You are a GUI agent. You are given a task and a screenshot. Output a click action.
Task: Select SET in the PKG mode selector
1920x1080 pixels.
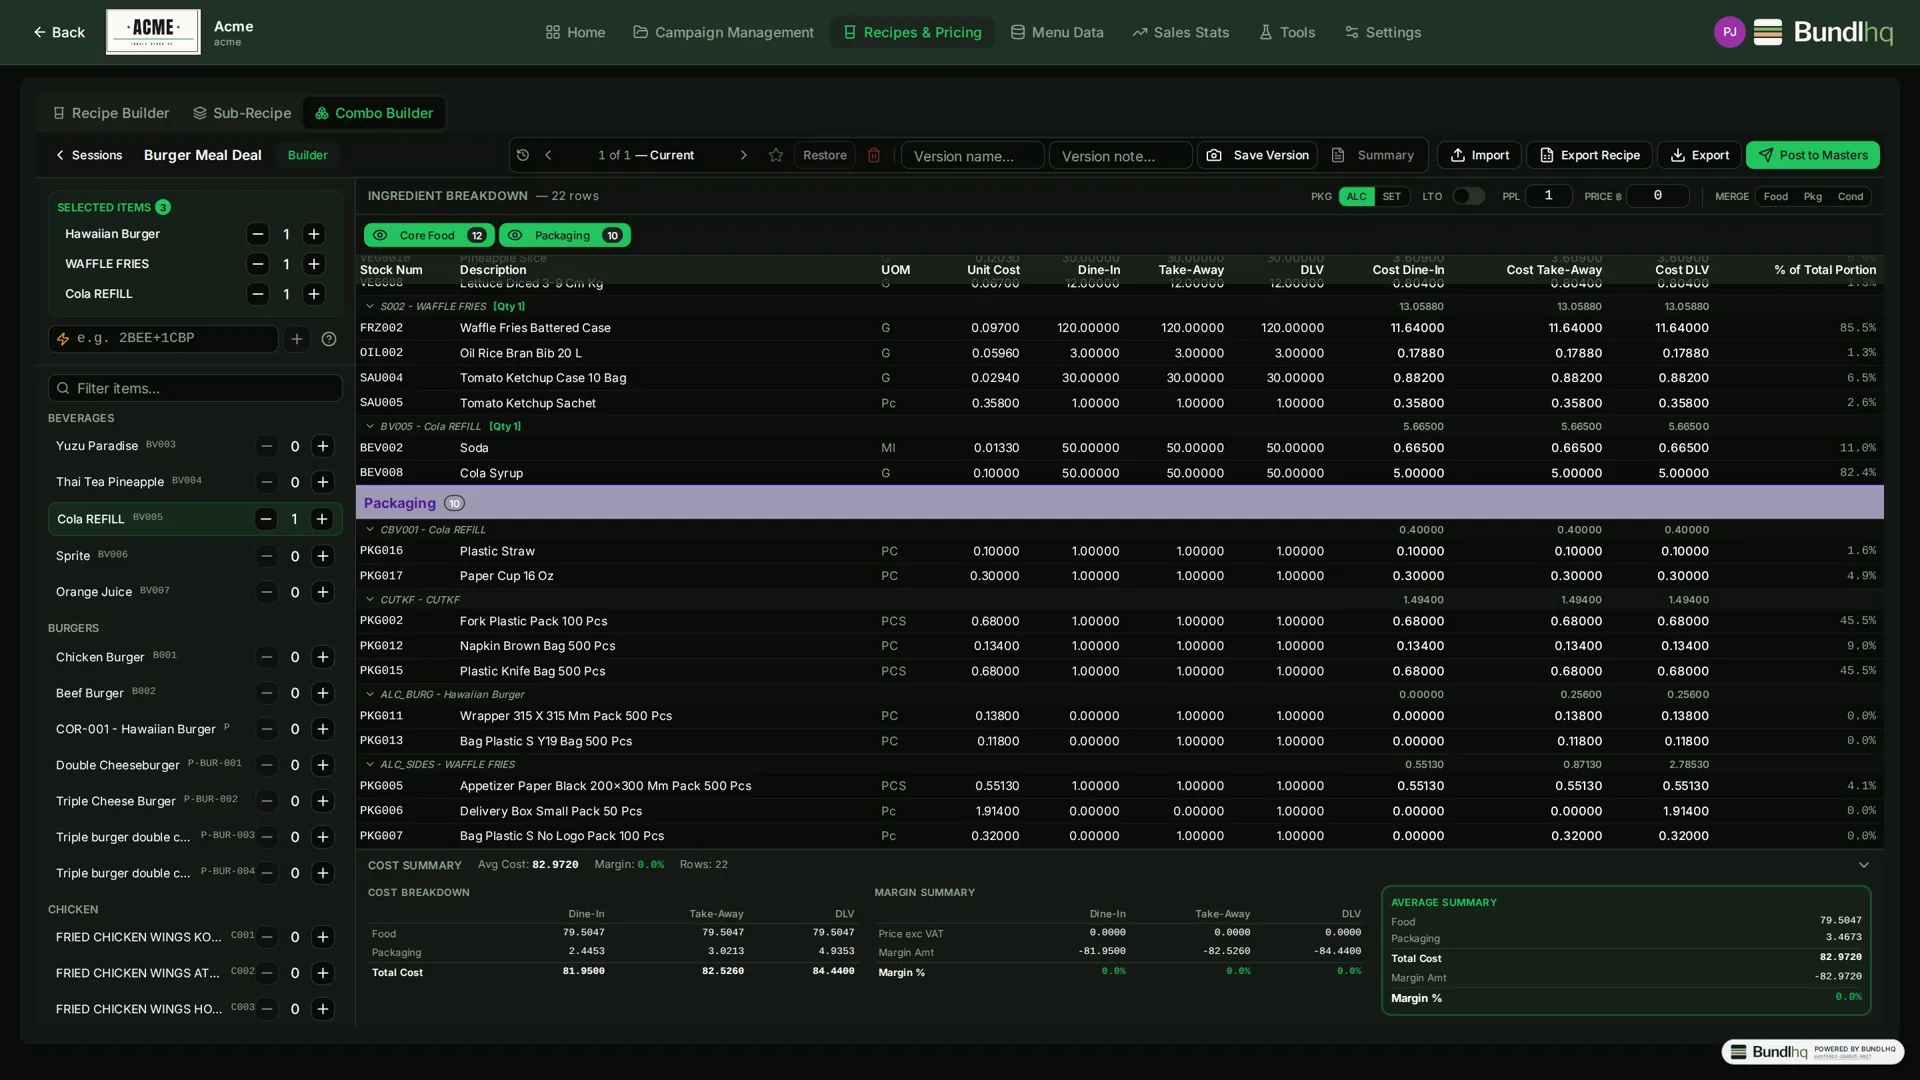1392,196
